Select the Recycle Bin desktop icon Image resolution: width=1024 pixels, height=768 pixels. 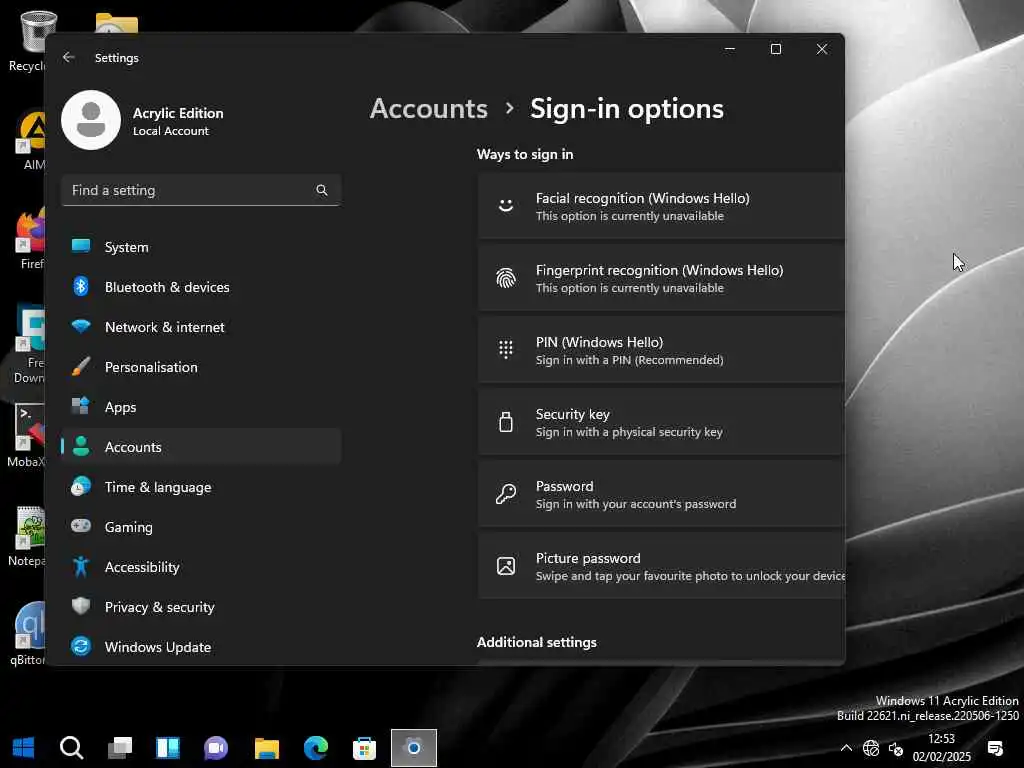27,41
